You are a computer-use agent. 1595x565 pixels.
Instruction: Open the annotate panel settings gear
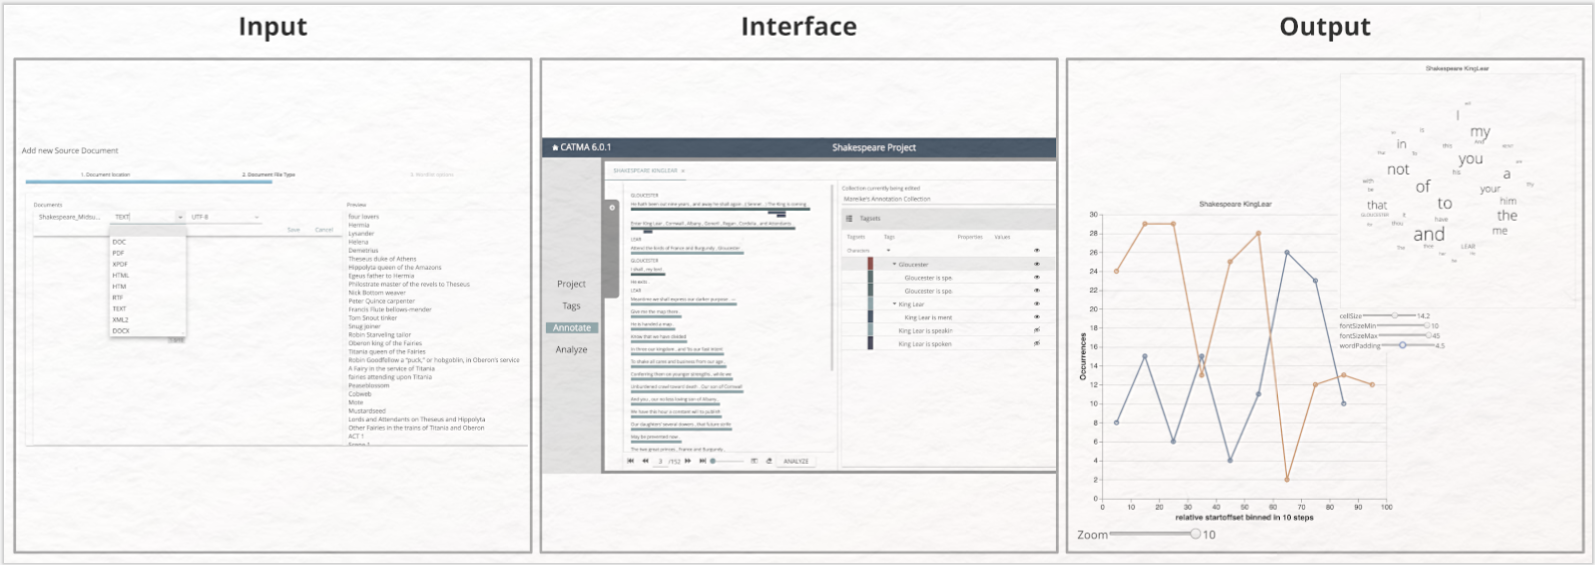coord(612,208)
